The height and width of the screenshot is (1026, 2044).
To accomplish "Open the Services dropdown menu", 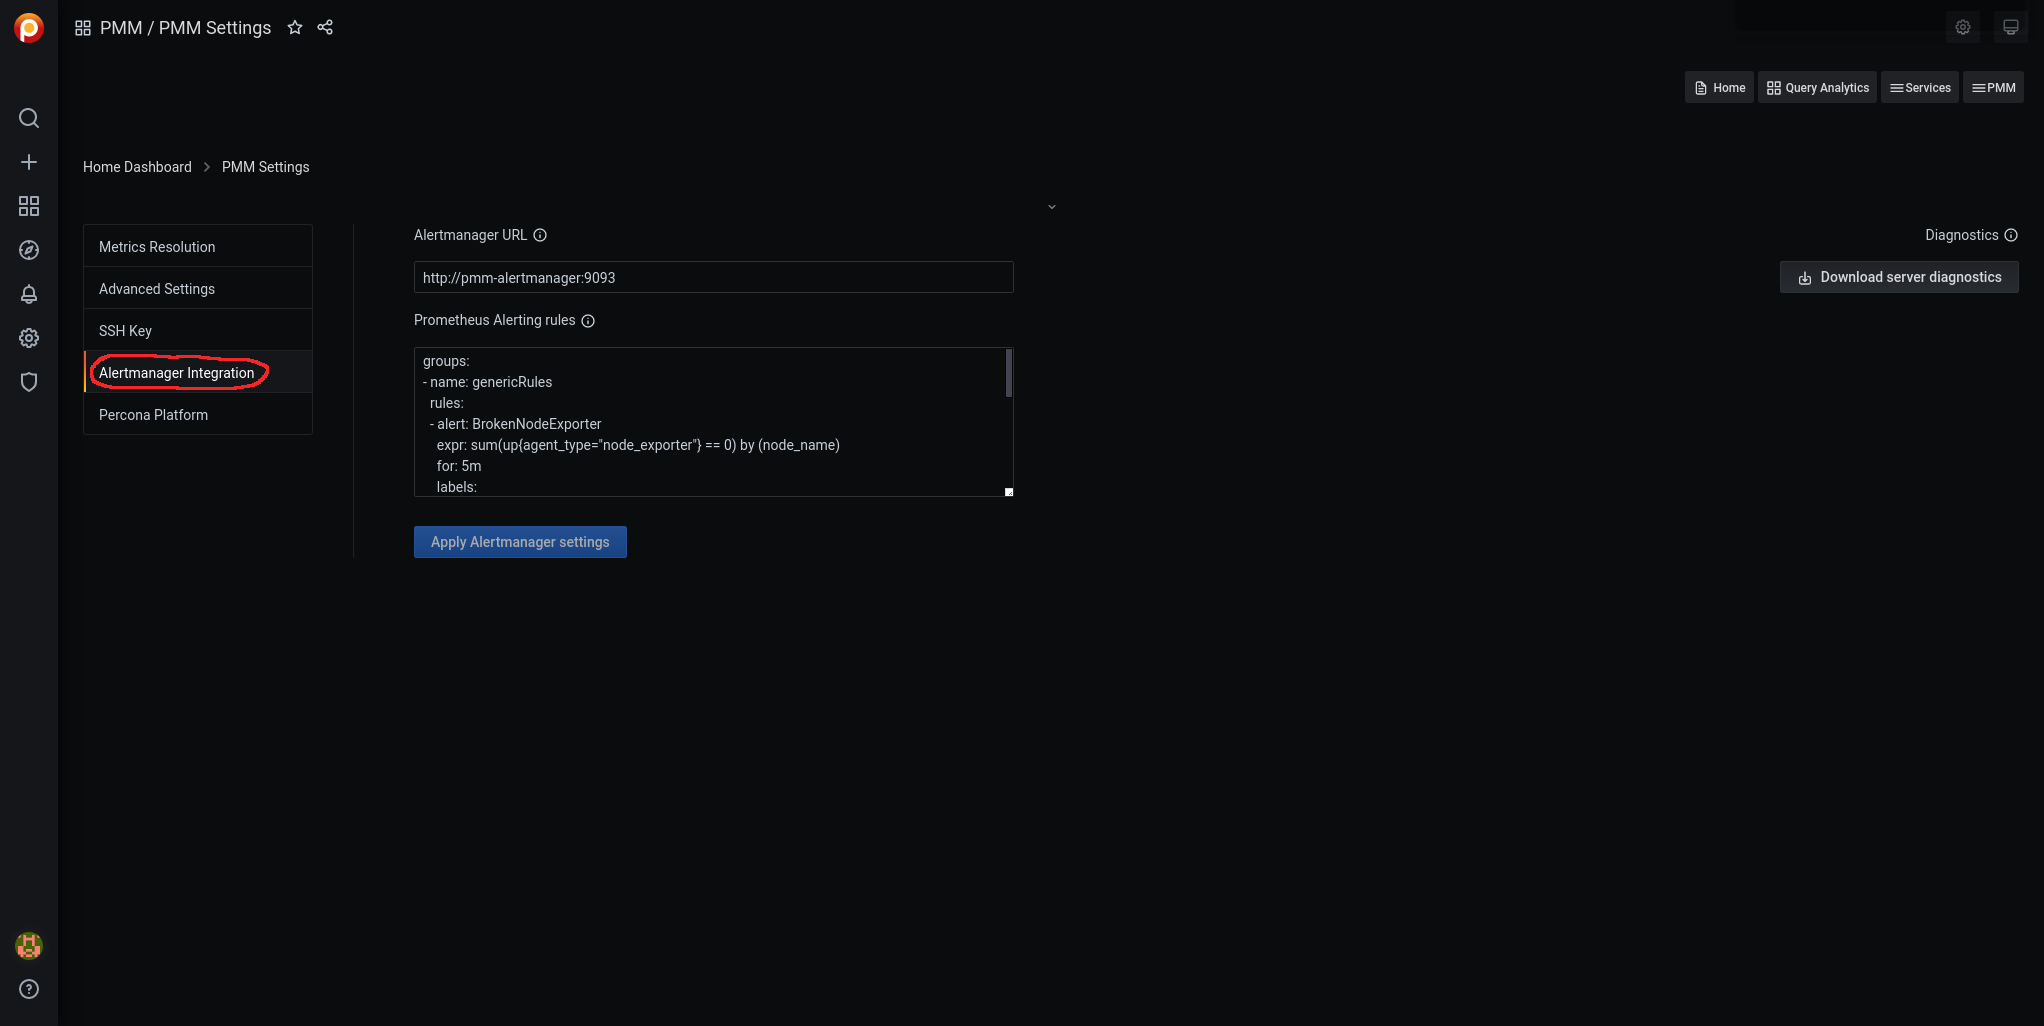I will (x=1919, y=88).
